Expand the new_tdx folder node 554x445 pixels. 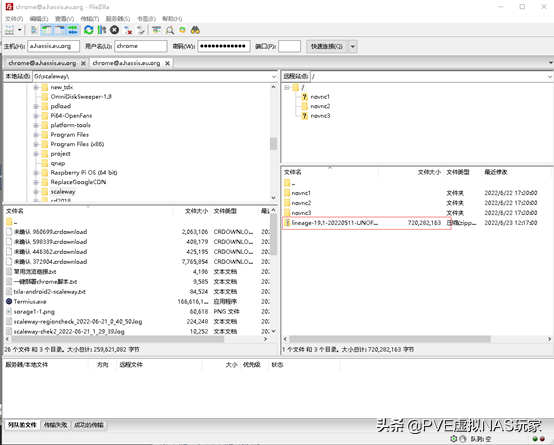[x=36, y=87]
